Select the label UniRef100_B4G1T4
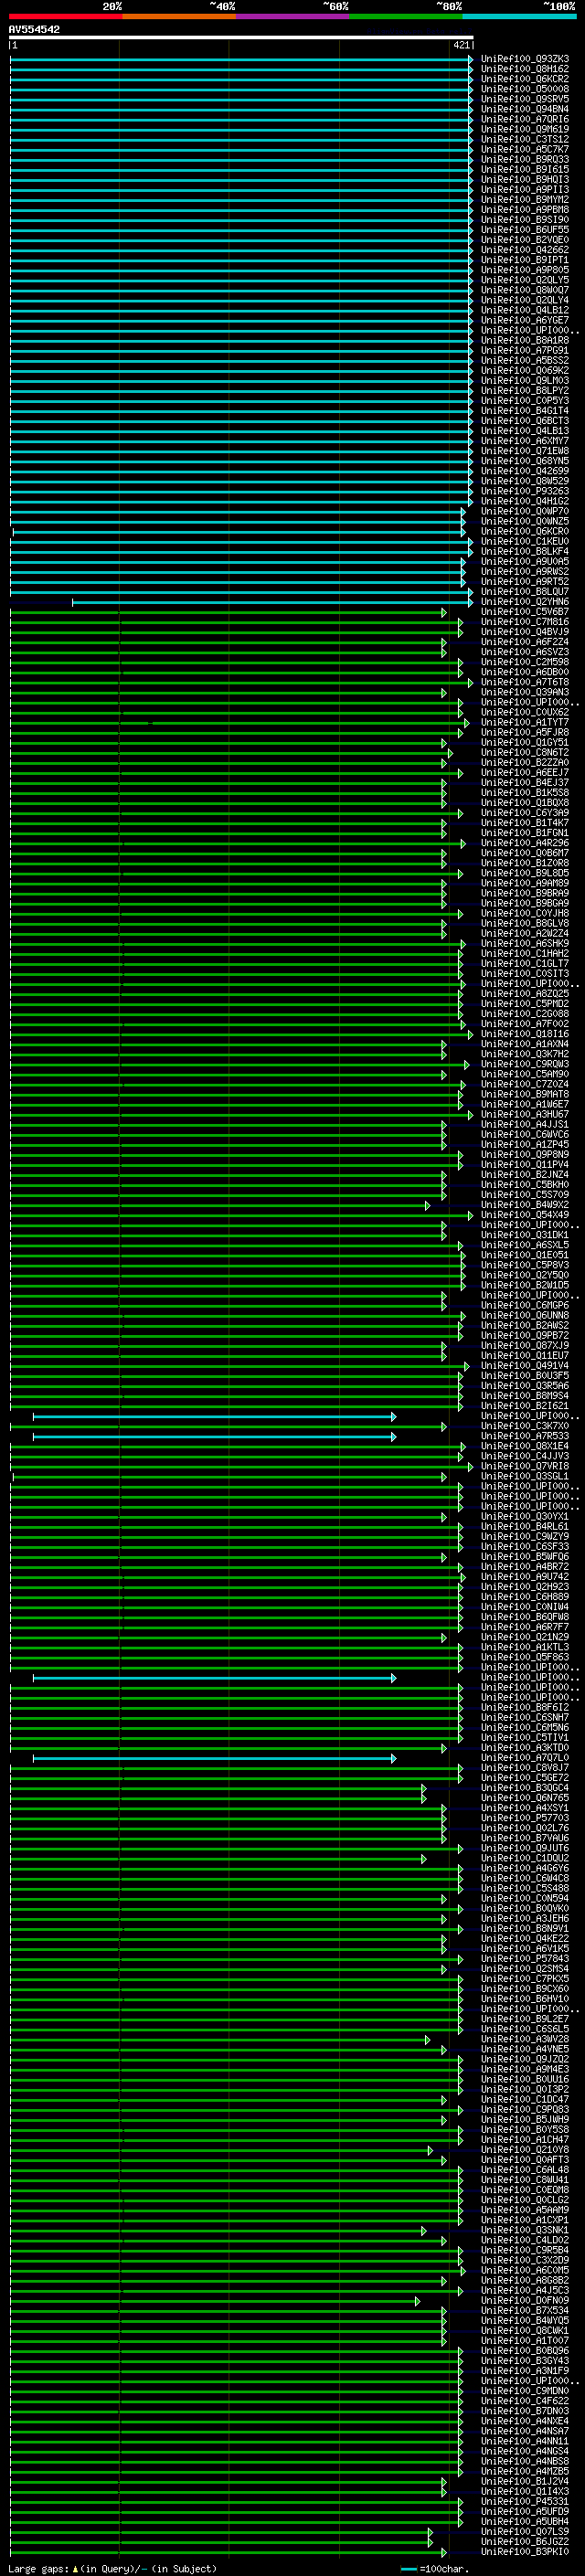This screenshot has height=2576, width=585. 525,410
